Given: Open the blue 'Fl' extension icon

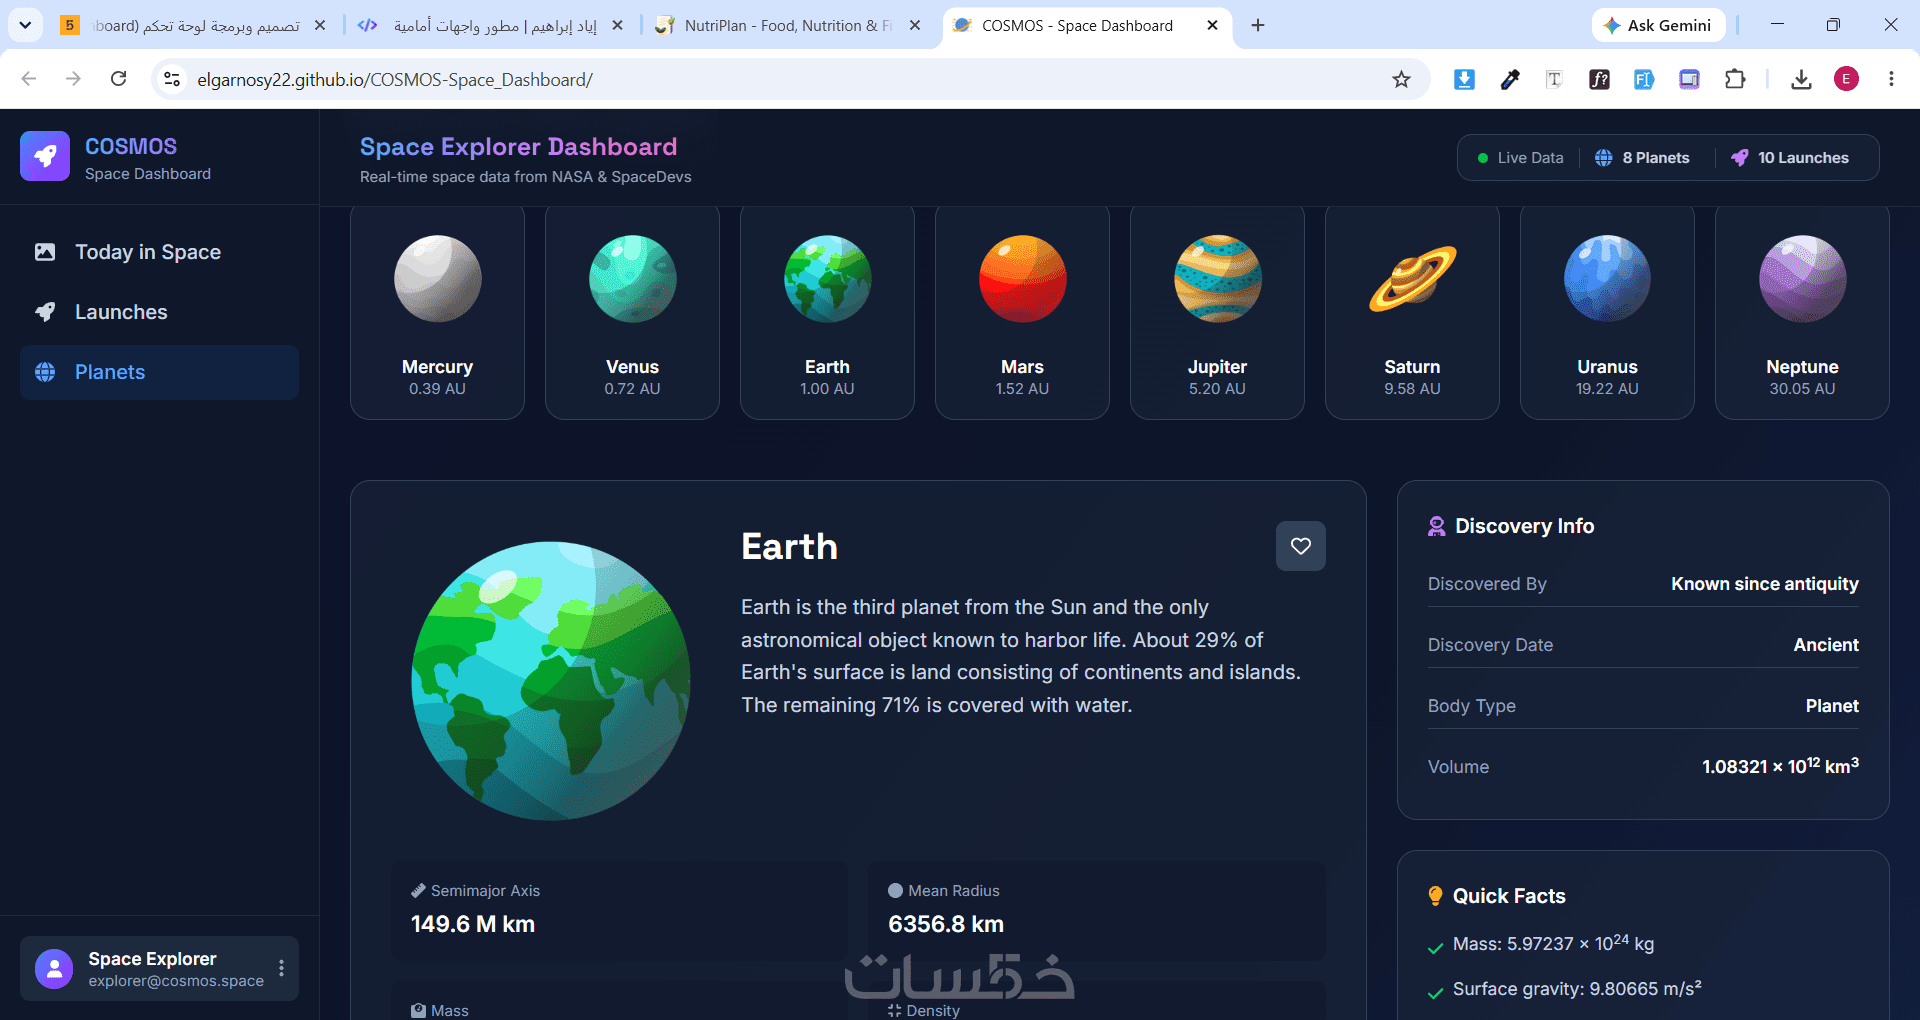Looking at the screenshot, I should tap(1644, 79).
